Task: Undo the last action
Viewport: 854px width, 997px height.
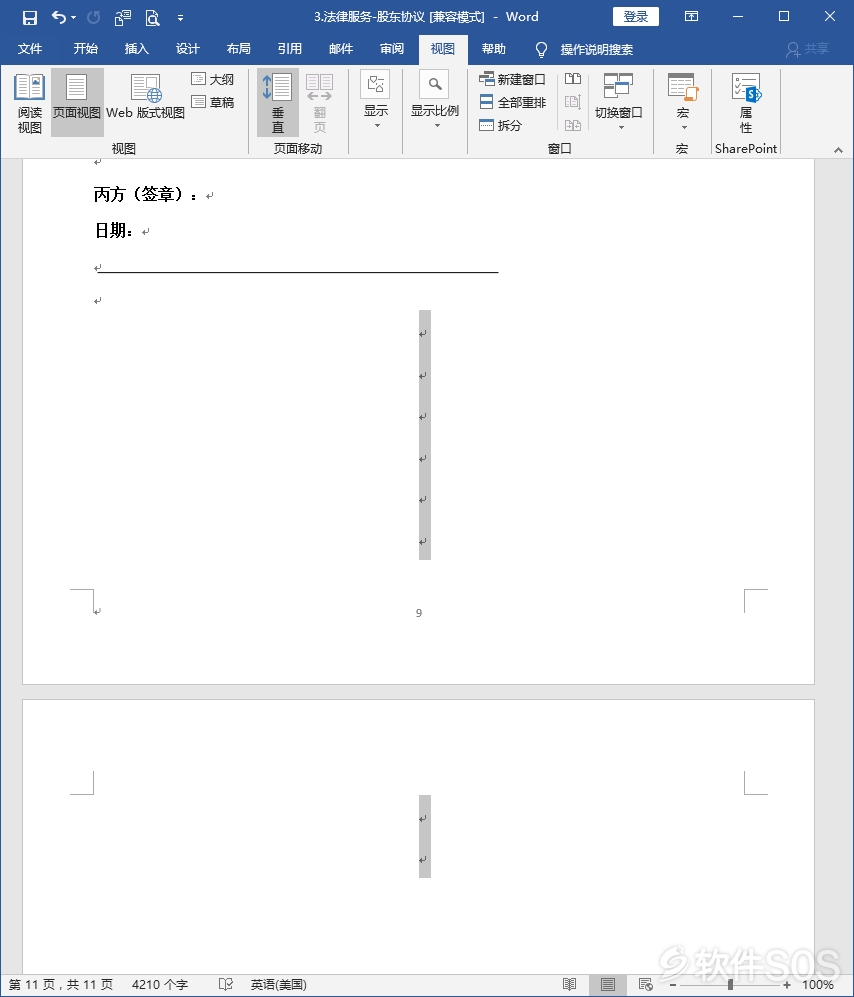Action: coord(58,17)
